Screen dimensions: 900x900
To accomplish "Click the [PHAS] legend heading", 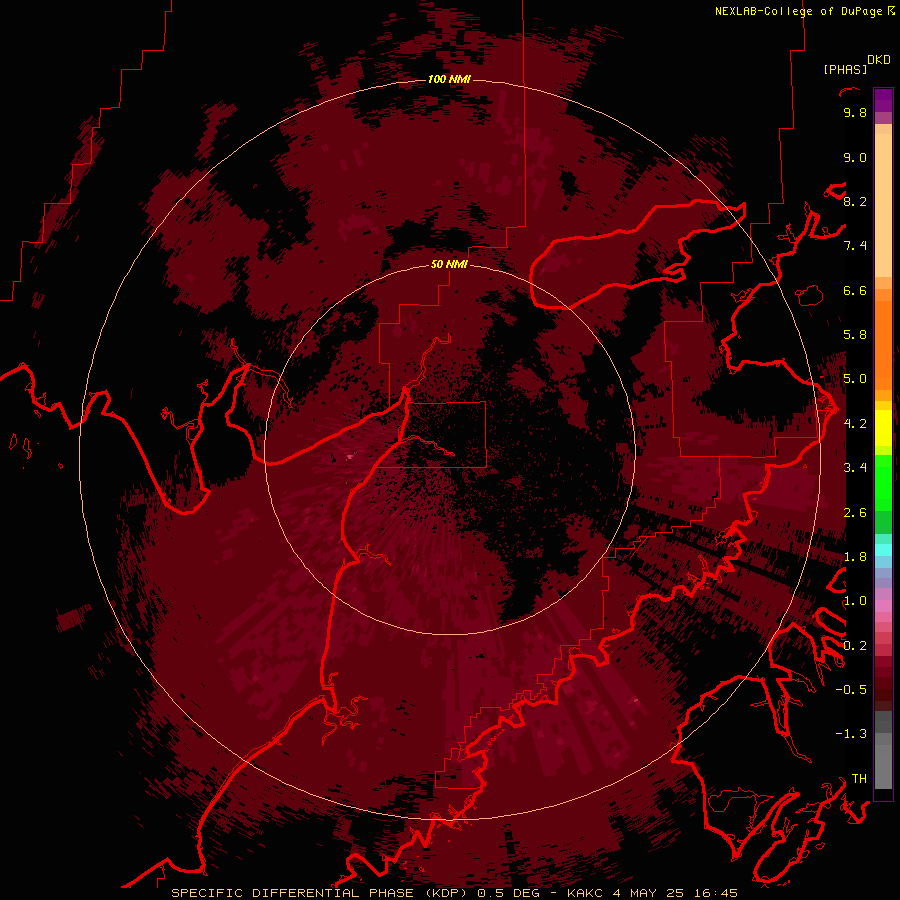I will [845, 69].
